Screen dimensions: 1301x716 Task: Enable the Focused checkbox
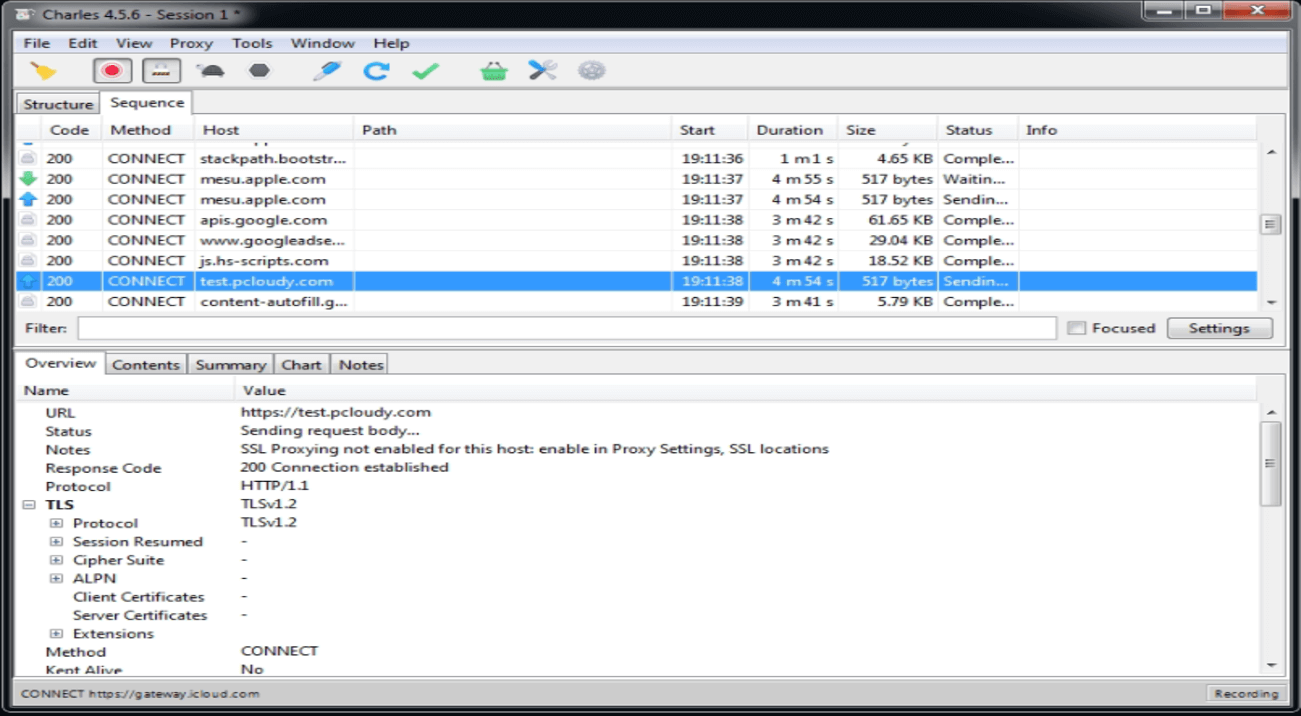click(1076, 328)
